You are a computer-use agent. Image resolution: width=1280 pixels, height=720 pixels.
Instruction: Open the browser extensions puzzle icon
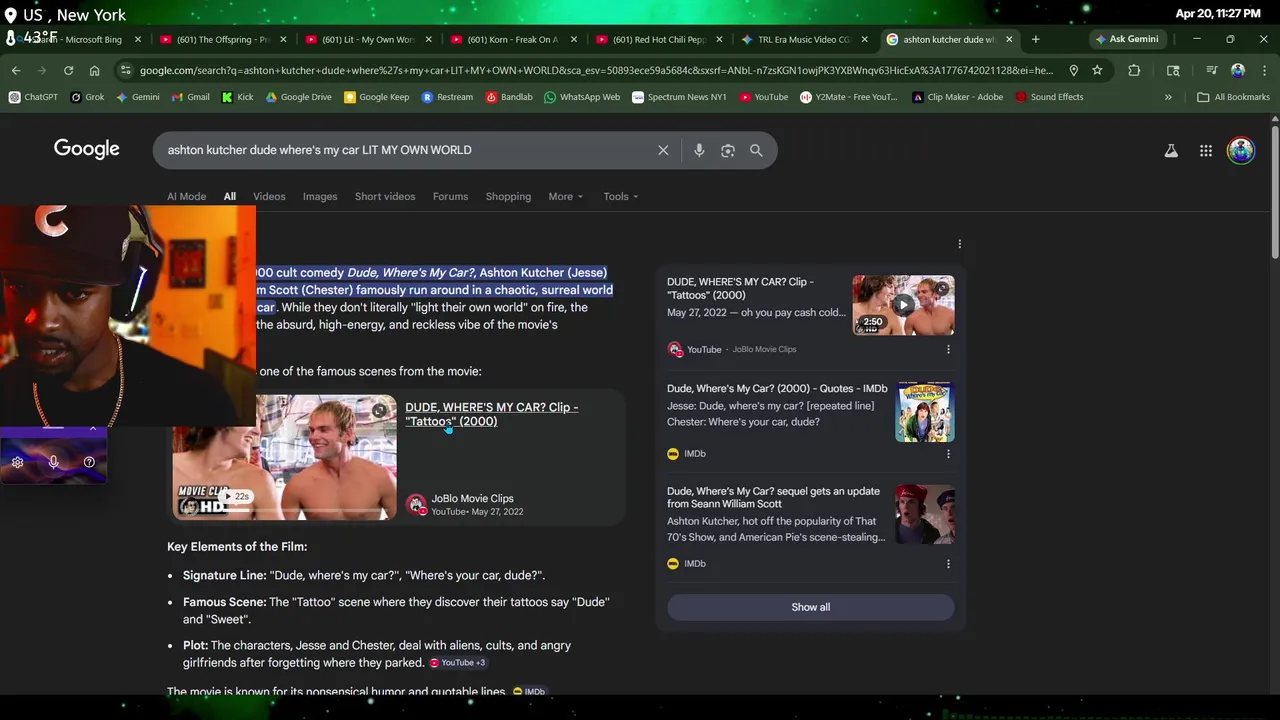pos(1134,70)
